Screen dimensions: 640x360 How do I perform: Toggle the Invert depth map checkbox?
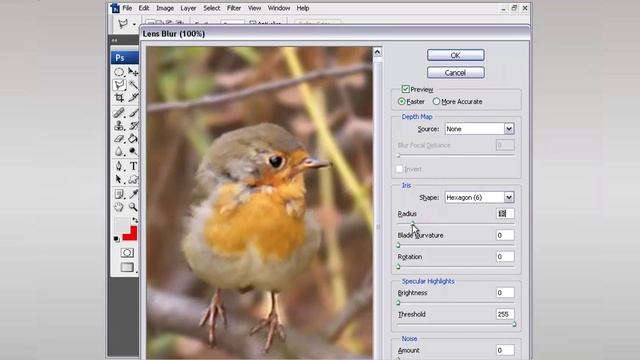pos(400,169)
